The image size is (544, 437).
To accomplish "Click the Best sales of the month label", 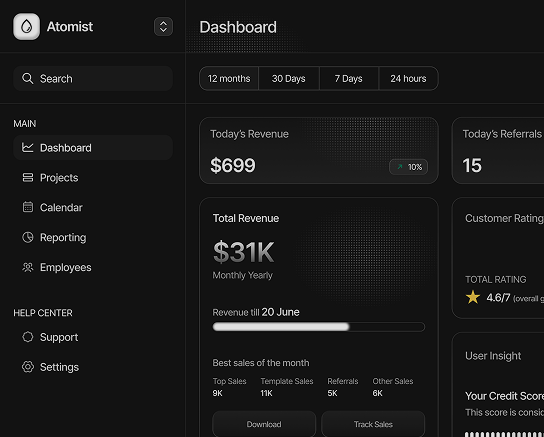I will point(261,363).
